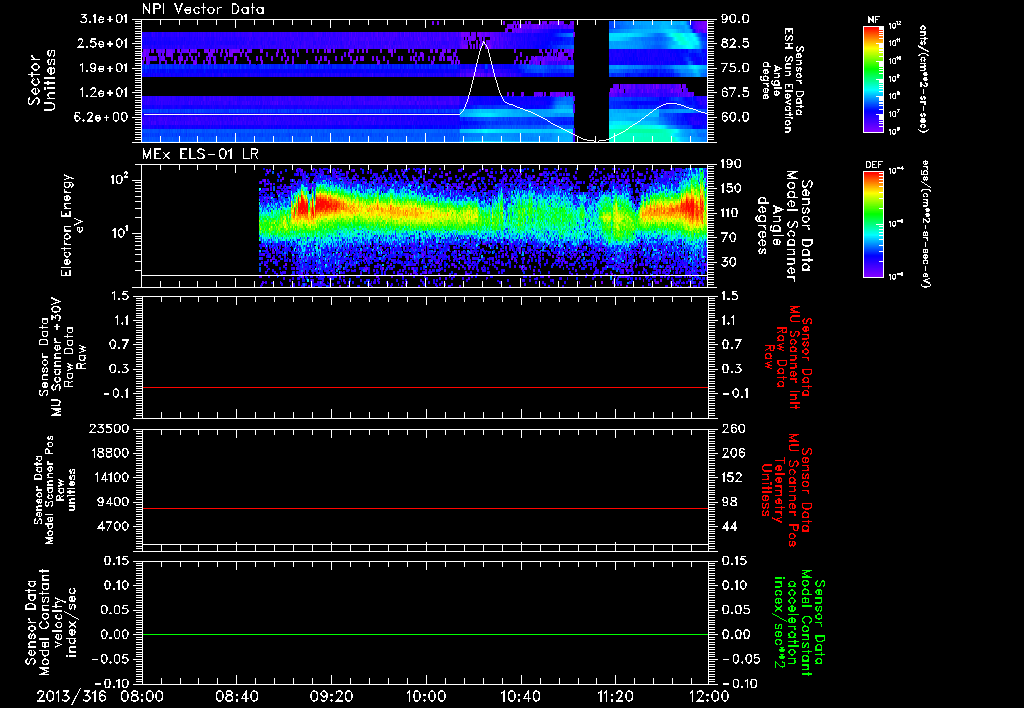The height and width of the screenshot is (708, 1024).
Task: Click the 4700 scanner position tick label
Action: (114, 526)
